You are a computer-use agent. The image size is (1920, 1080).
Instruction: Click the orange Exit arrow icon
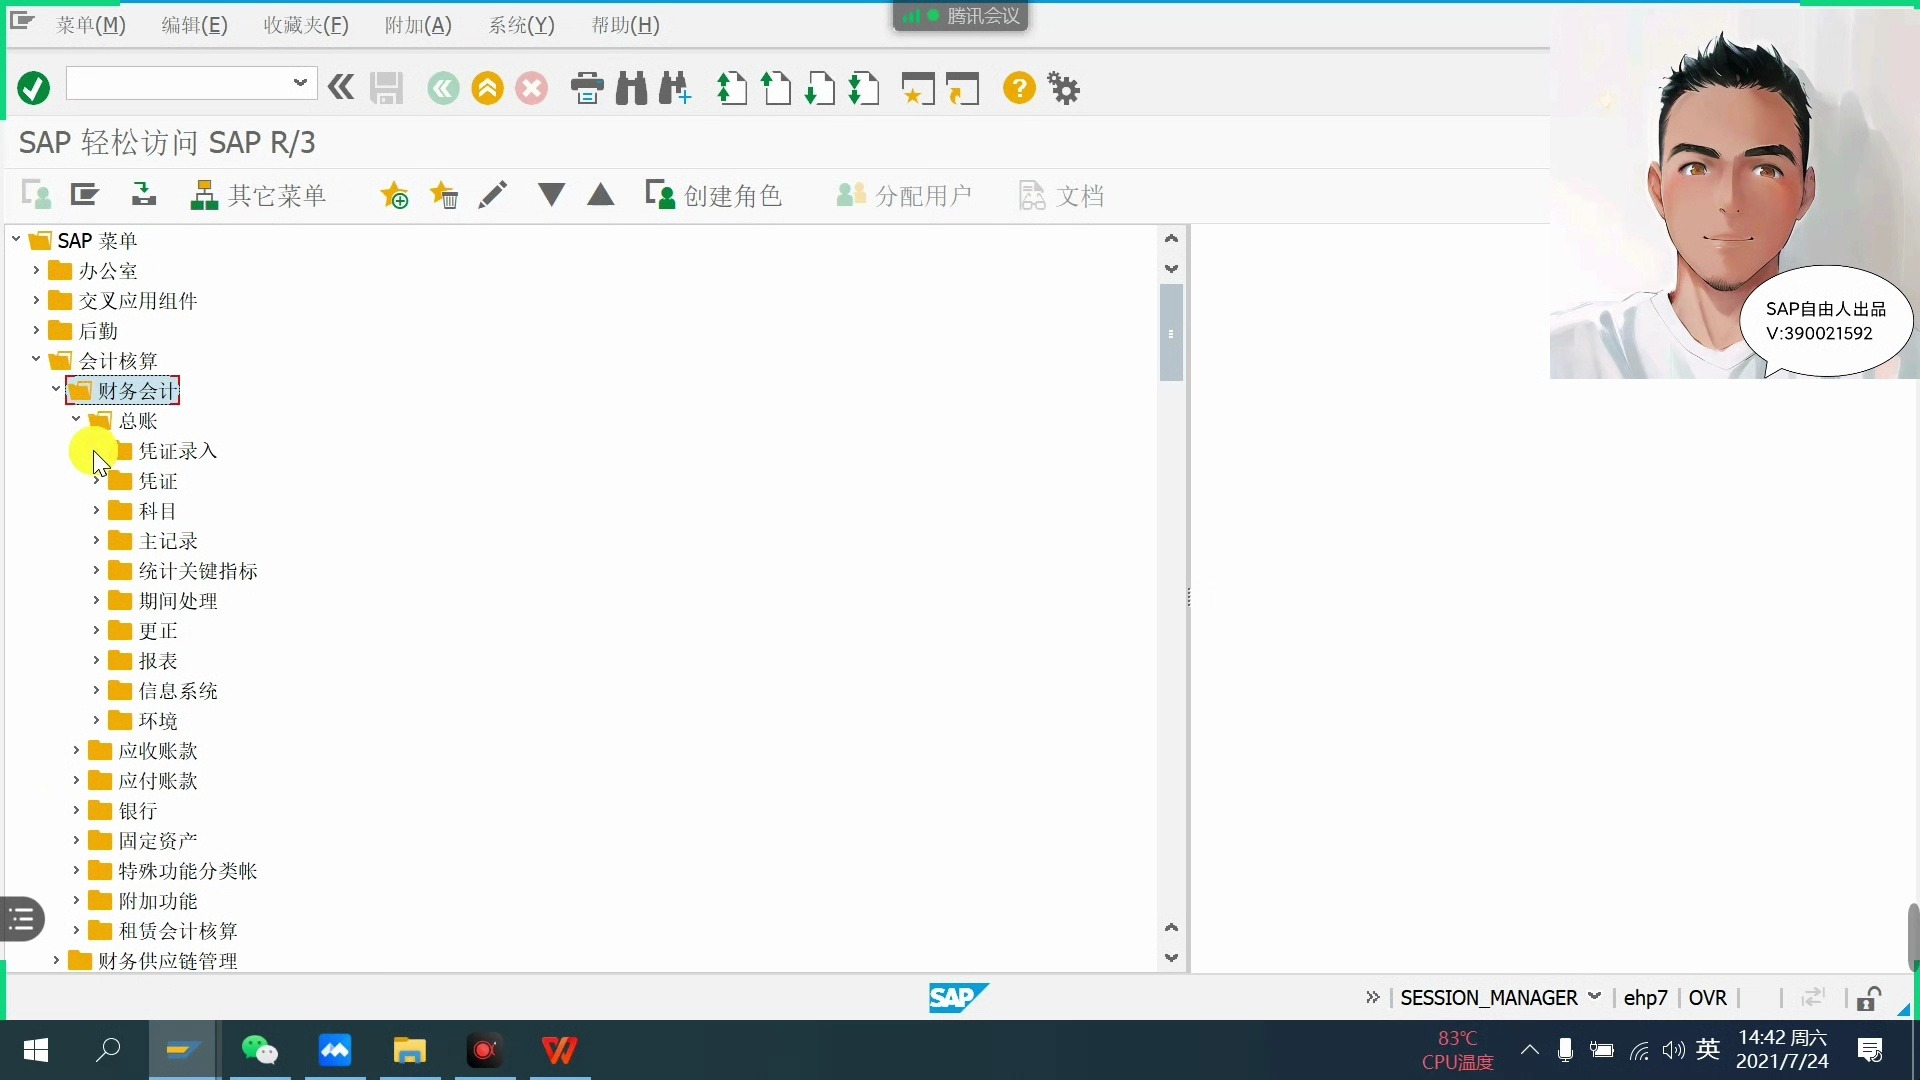coord(487,88)
